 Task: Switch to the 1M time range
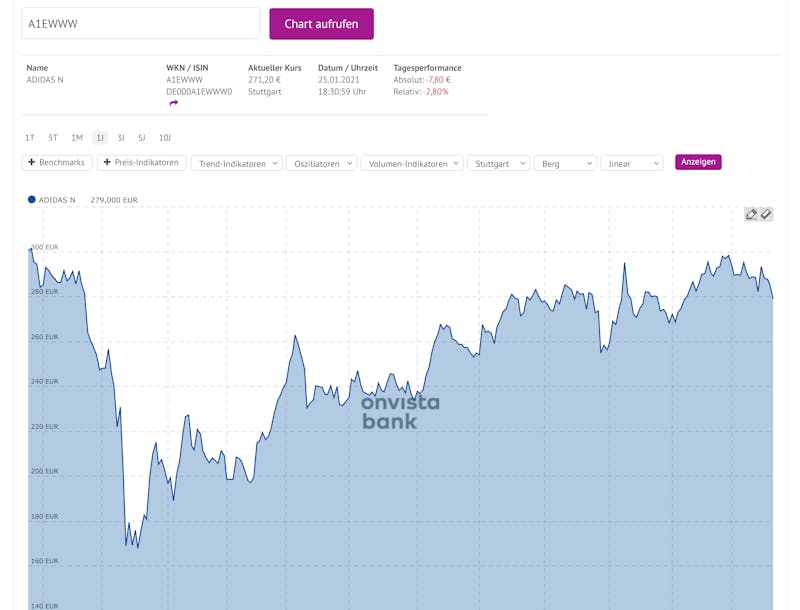(x=77, y=138)
